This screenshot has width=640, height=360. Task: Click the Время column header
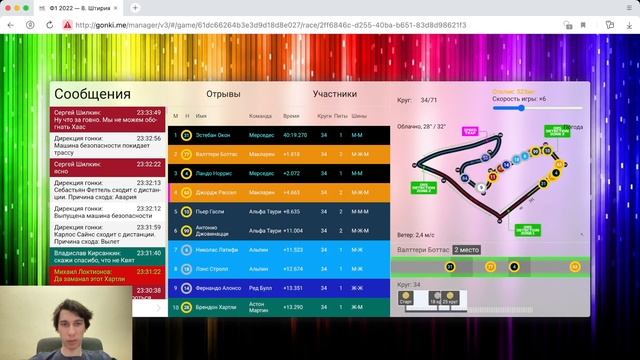tap(291, 116)
